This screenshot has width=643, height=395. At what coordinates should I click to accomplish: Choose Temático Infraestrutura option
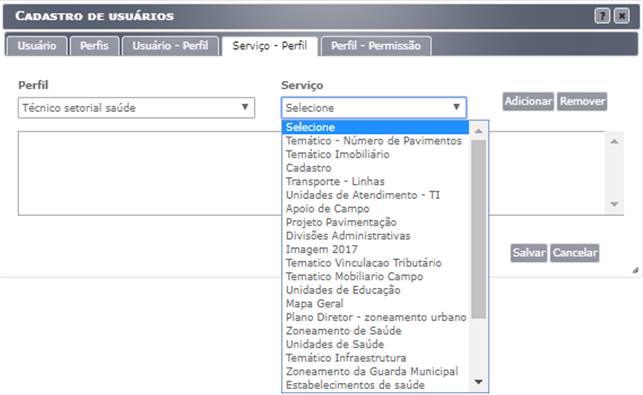[375, 358]
